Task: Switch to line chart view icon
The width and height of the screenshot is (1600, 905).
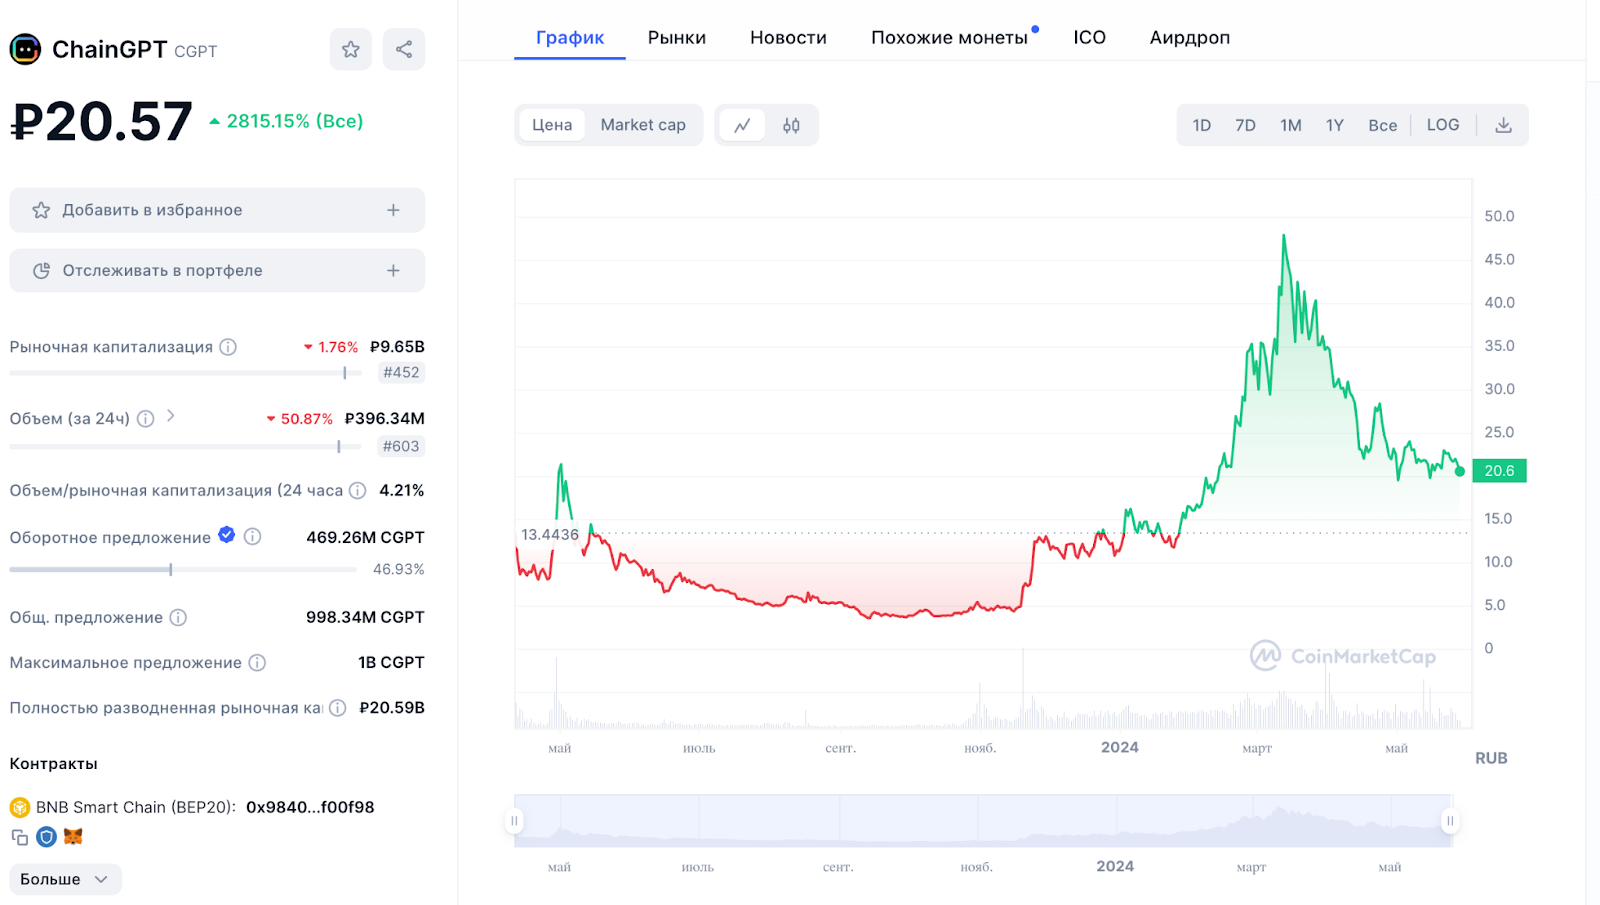Action: tap(742, 125)
